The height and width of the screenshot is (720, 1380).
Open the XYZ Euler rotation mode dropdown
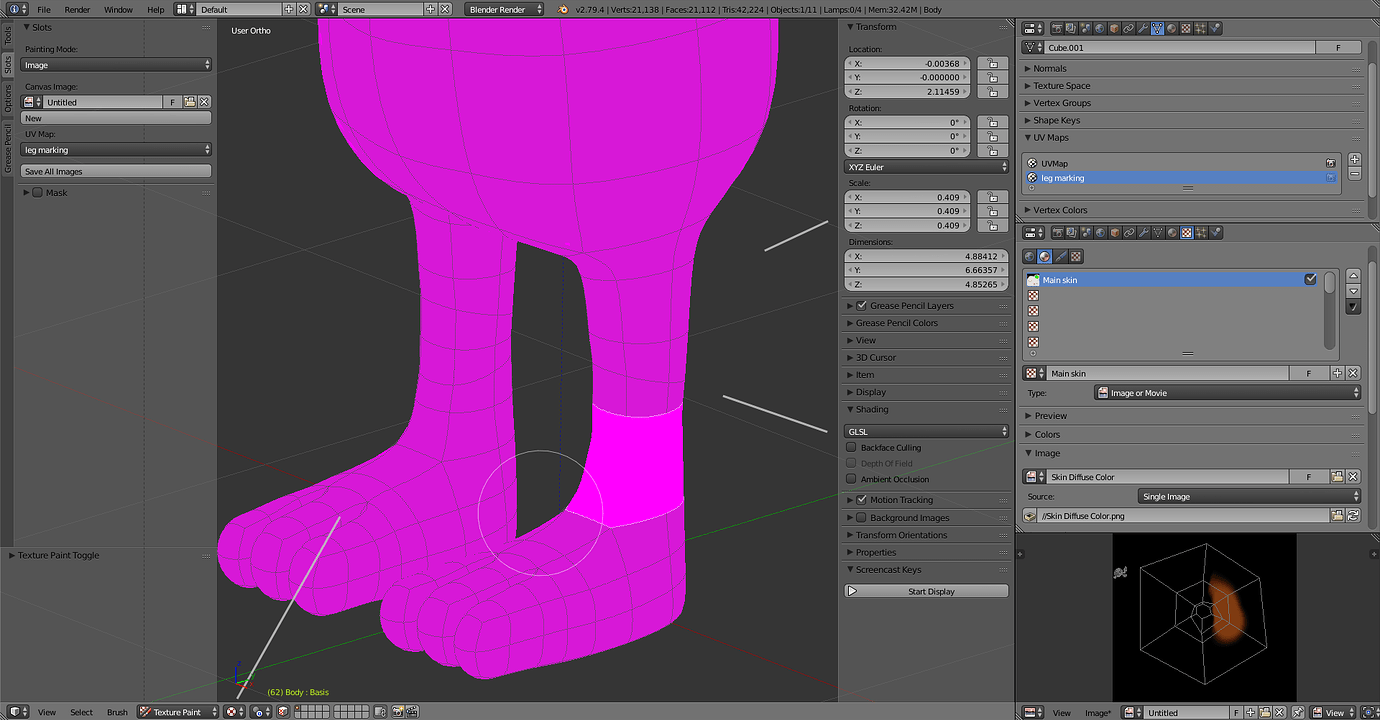pyautogui.click(x=926, y=167)
